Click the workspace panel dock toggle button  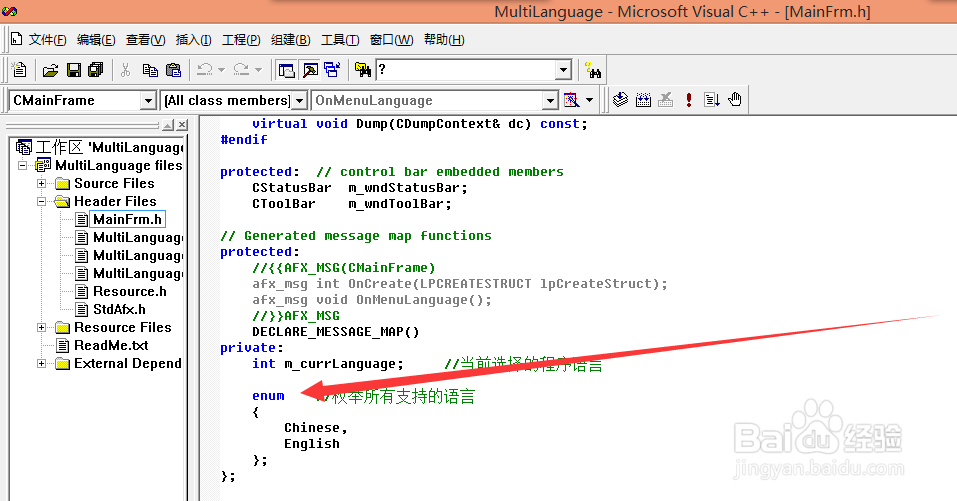pyautogui.click(x=168, y=125)
